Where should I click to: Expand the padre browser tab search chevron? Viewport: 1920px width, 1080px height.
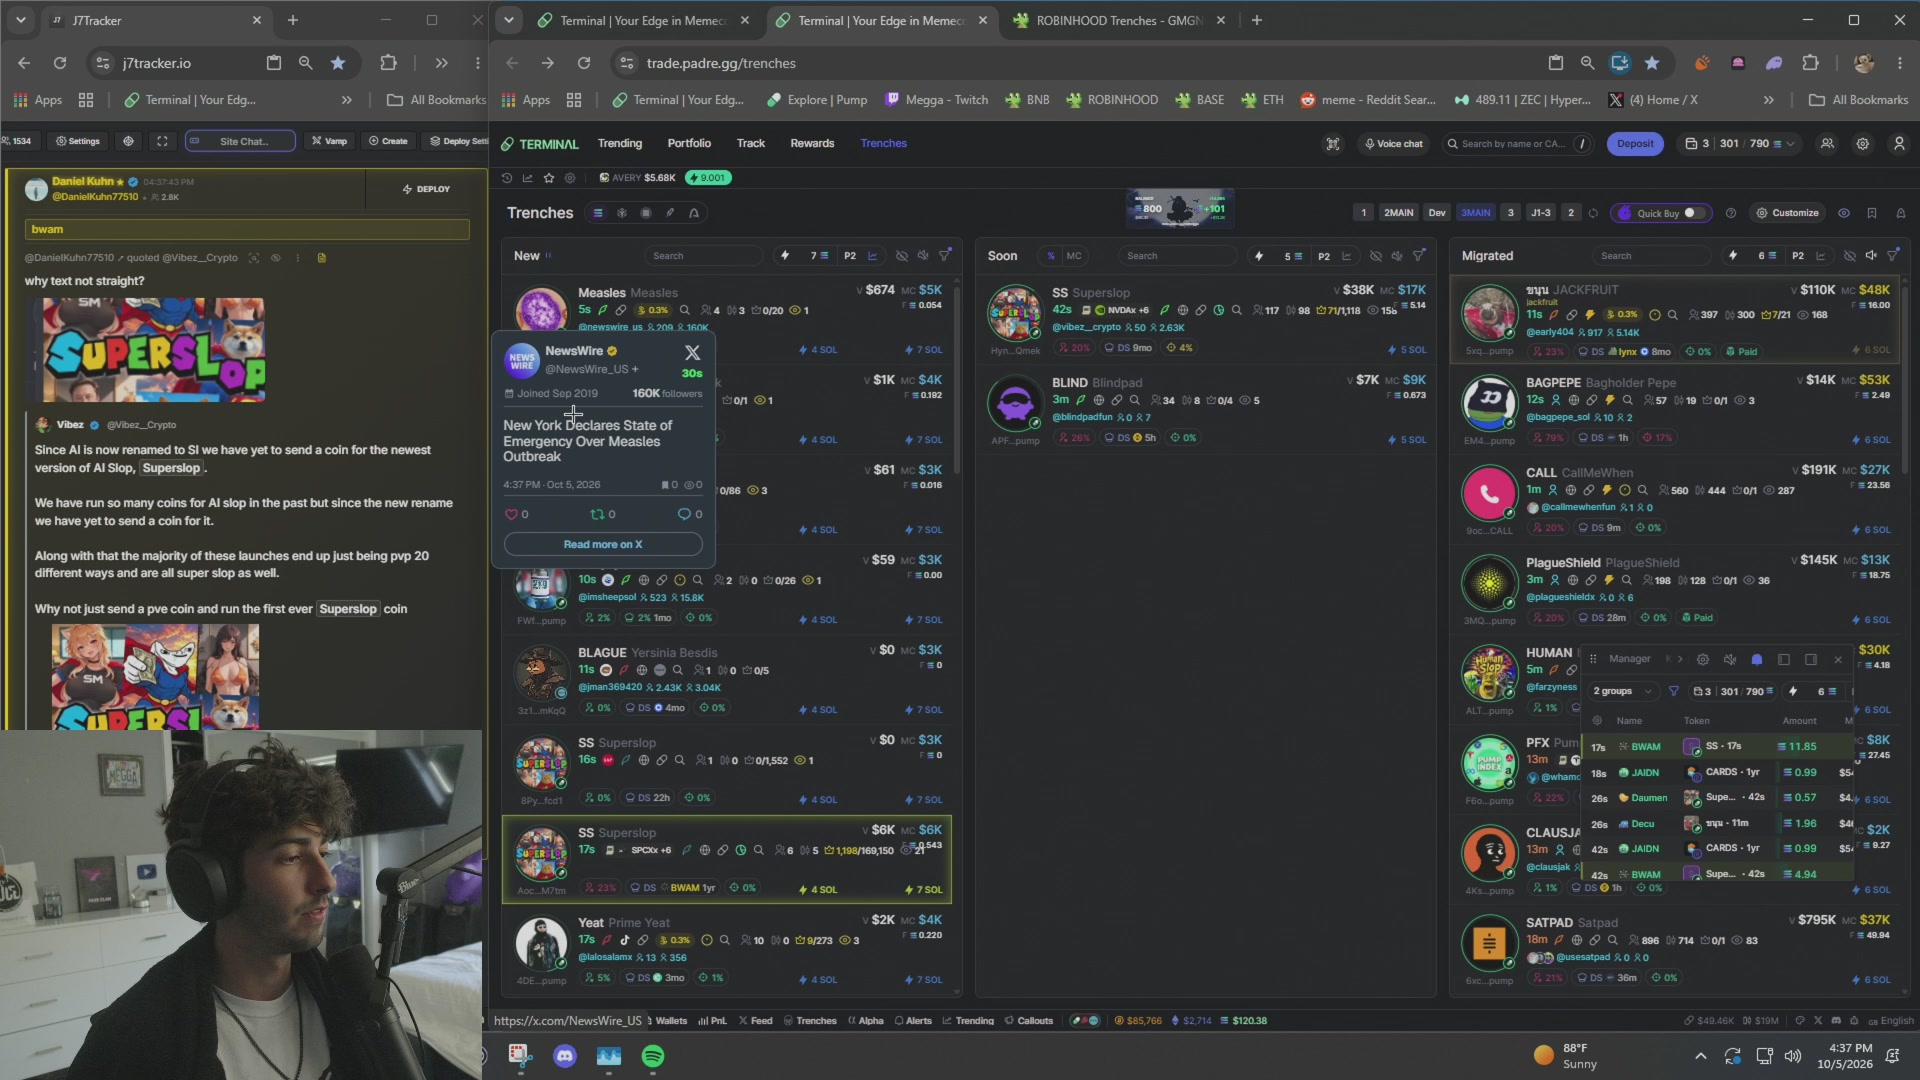coord(509,20)
